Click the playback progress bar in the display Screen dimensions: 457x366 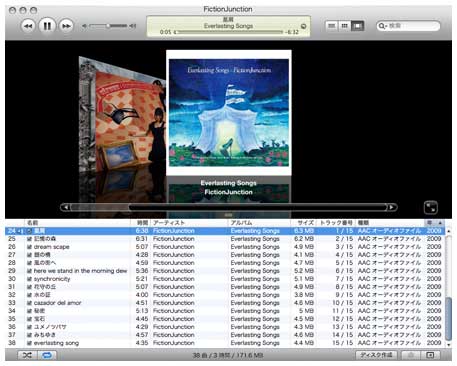(230, 32)
